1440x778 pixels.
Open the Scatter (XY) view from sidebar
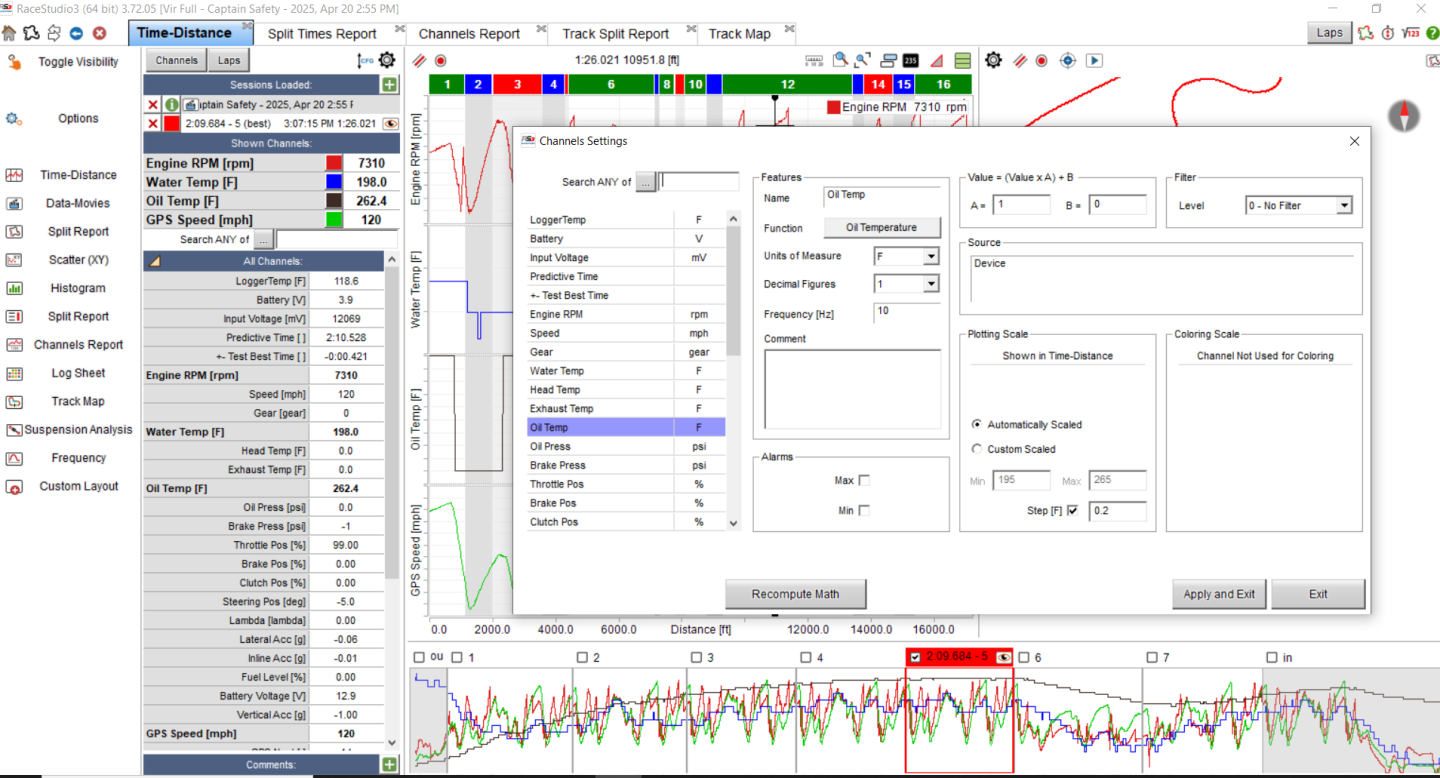click(79, 260)
